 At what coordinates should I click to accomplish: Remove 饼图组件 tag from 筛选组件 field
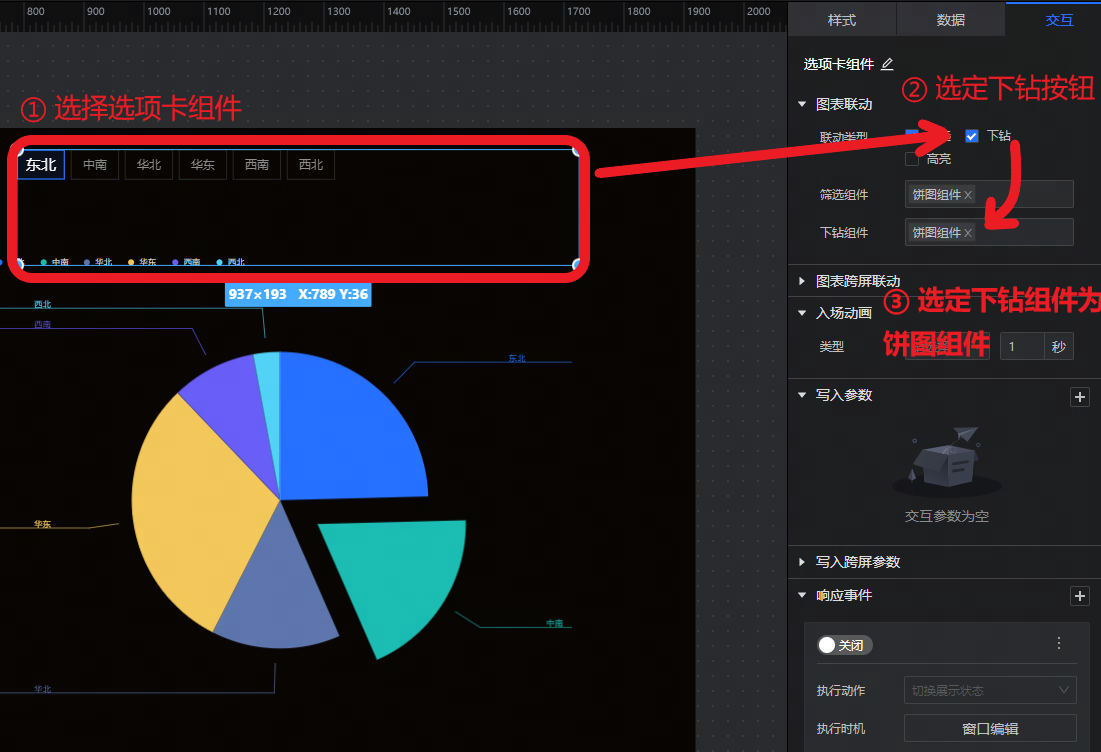(x=968, y=195)
